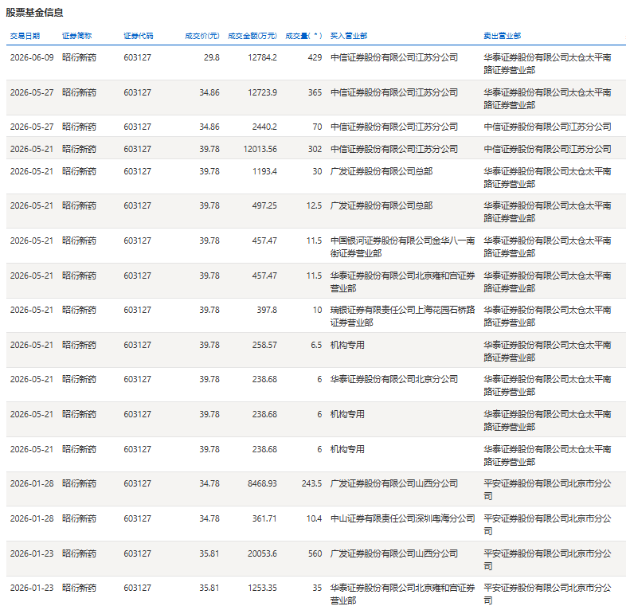Select seller 平安证券 in the 8468.93 row

pos(547,490)
